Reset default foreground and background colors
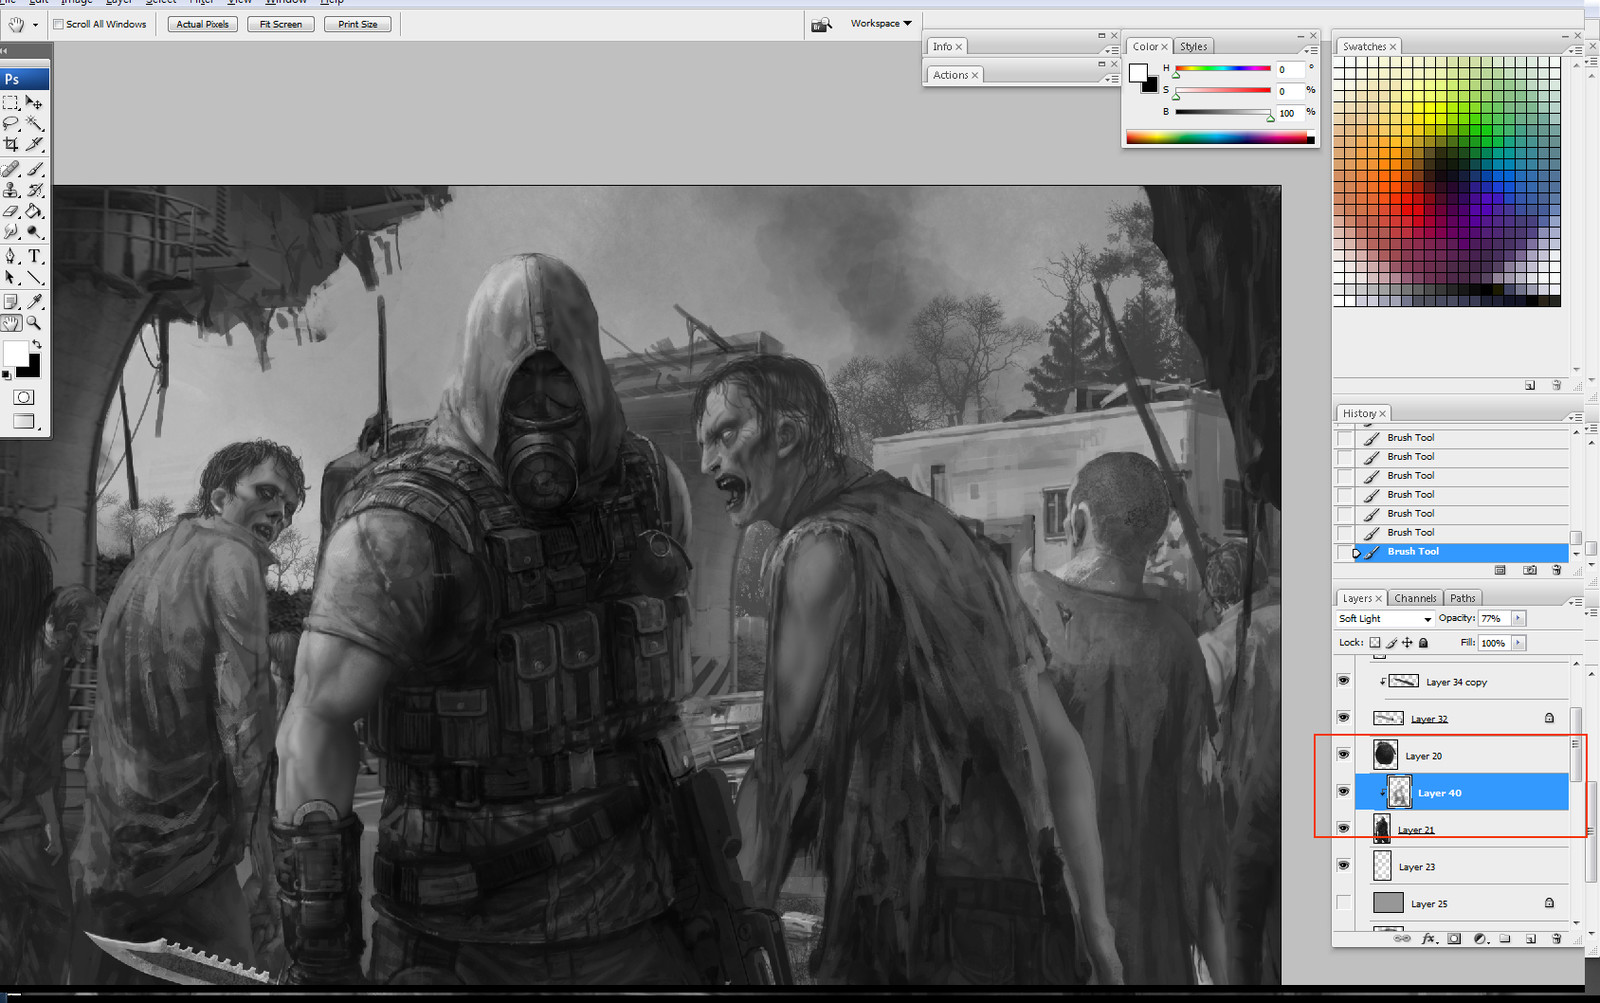The image size is (1600, 1003). click(x=7, y=375)
